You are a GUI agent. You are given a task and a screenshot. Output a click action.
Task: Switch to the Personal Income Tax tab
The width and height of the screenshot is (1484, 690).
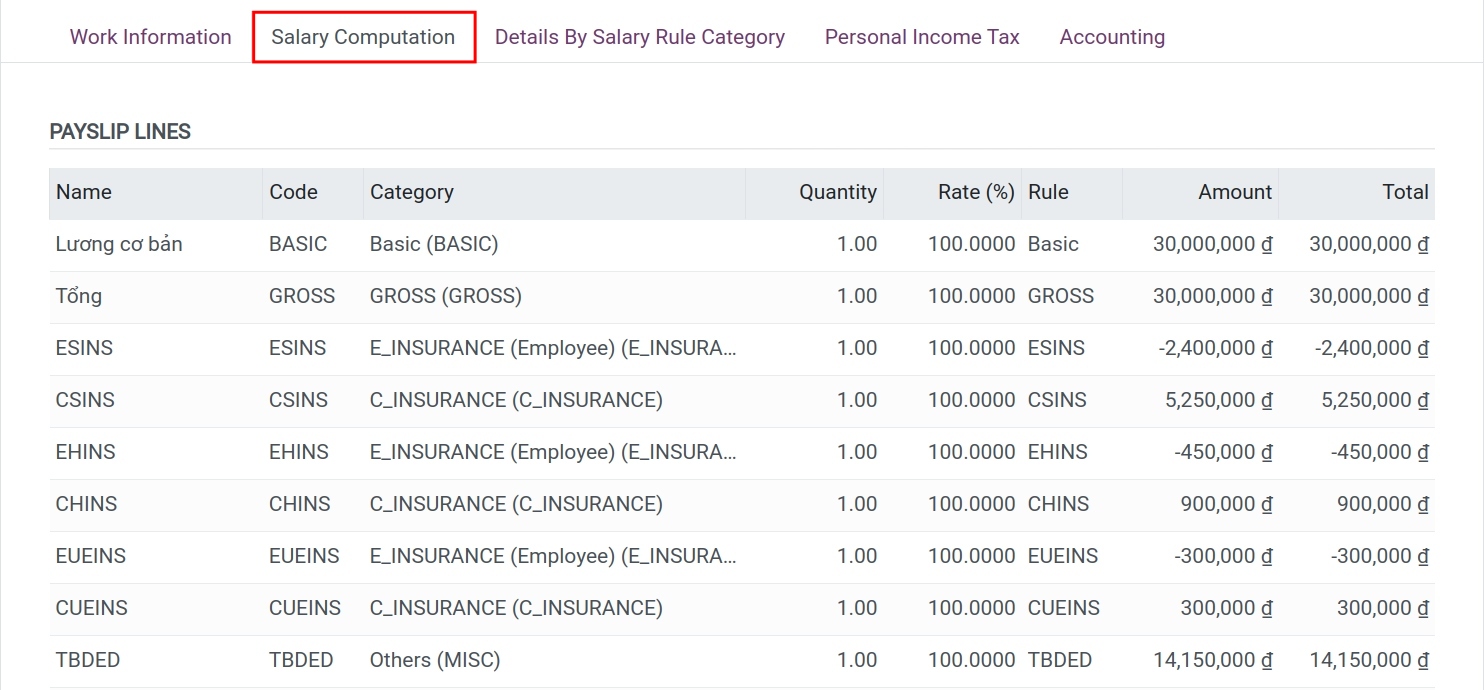point(921,36)
